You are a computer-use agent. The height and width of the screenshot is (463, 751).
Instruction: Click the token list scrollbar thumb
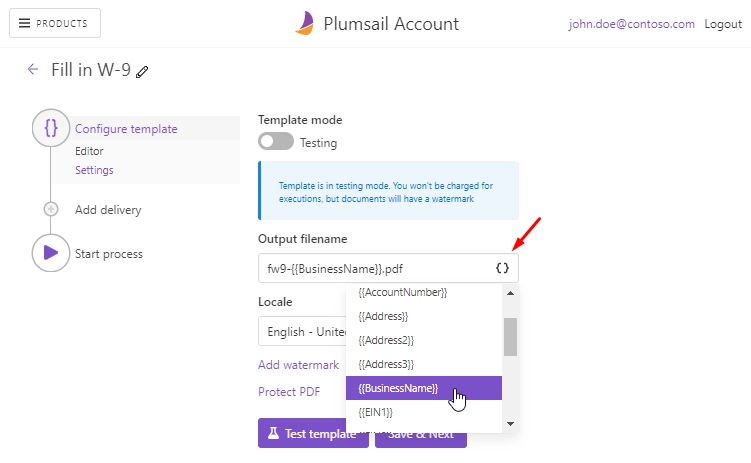[510, 337]
